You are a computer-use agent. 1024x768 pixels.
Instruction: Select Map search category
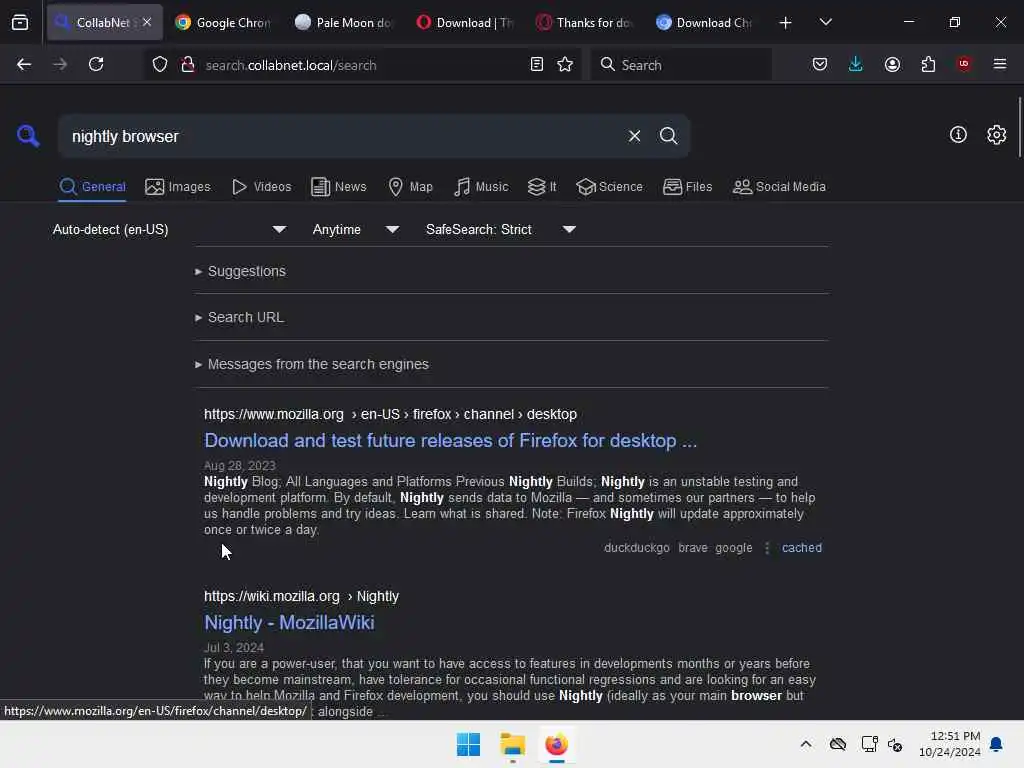tap(410, 187)
